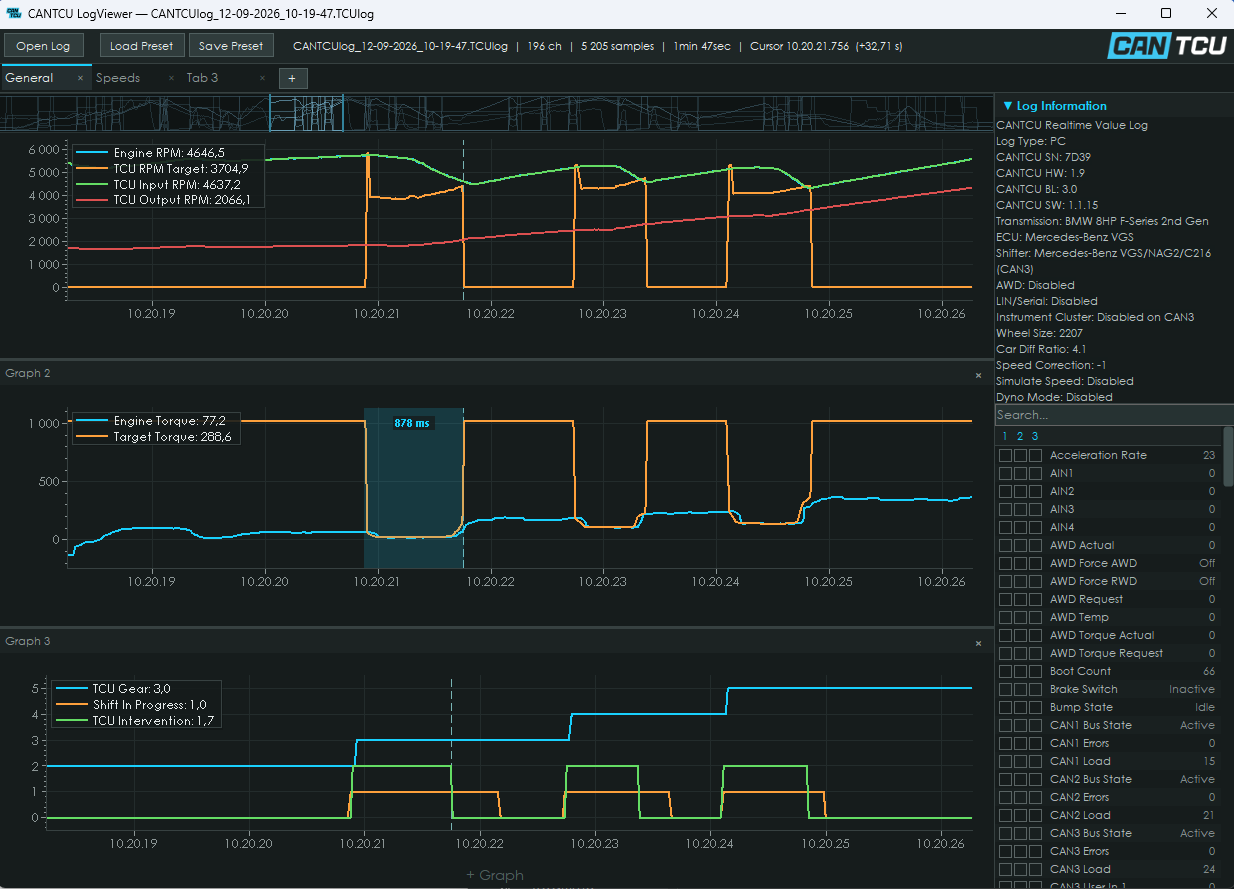Select the AIN4 channel name
This screenshot has width=1234, height=889.
[x=1062, y=527]
